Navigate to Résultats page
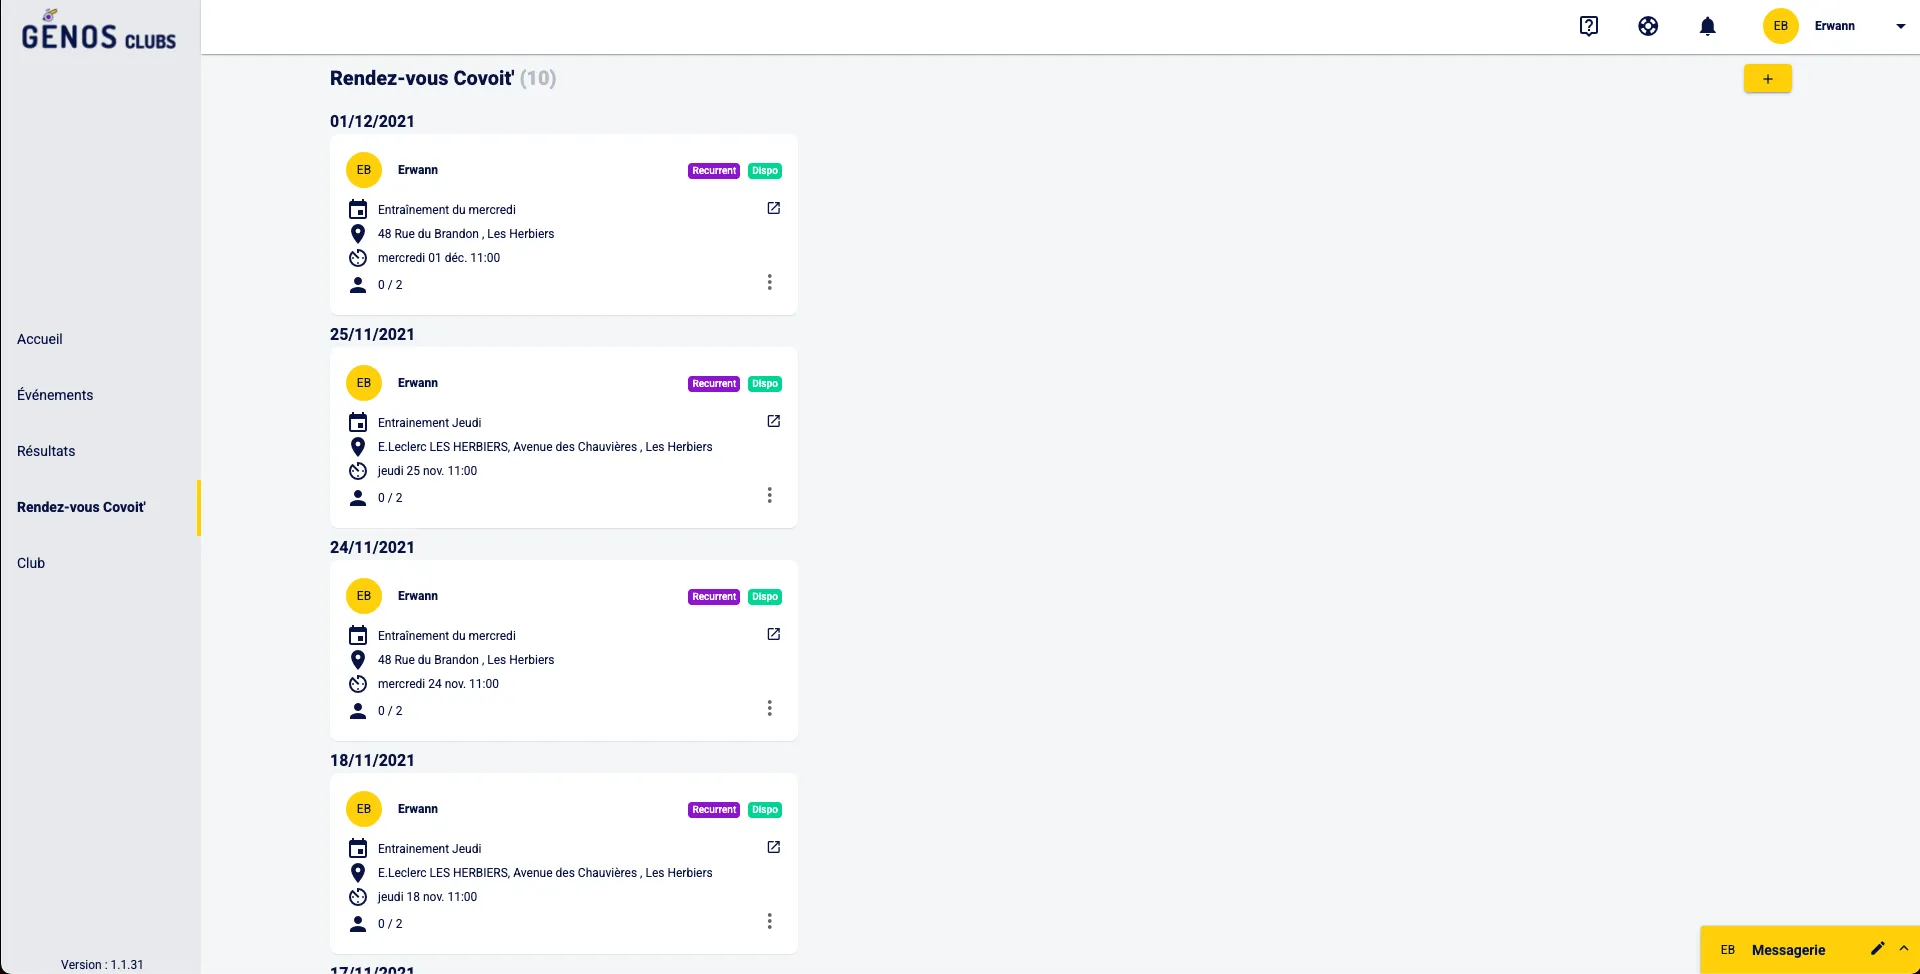1920x974 pixels. pyautogui.click(x=46, y=451)
